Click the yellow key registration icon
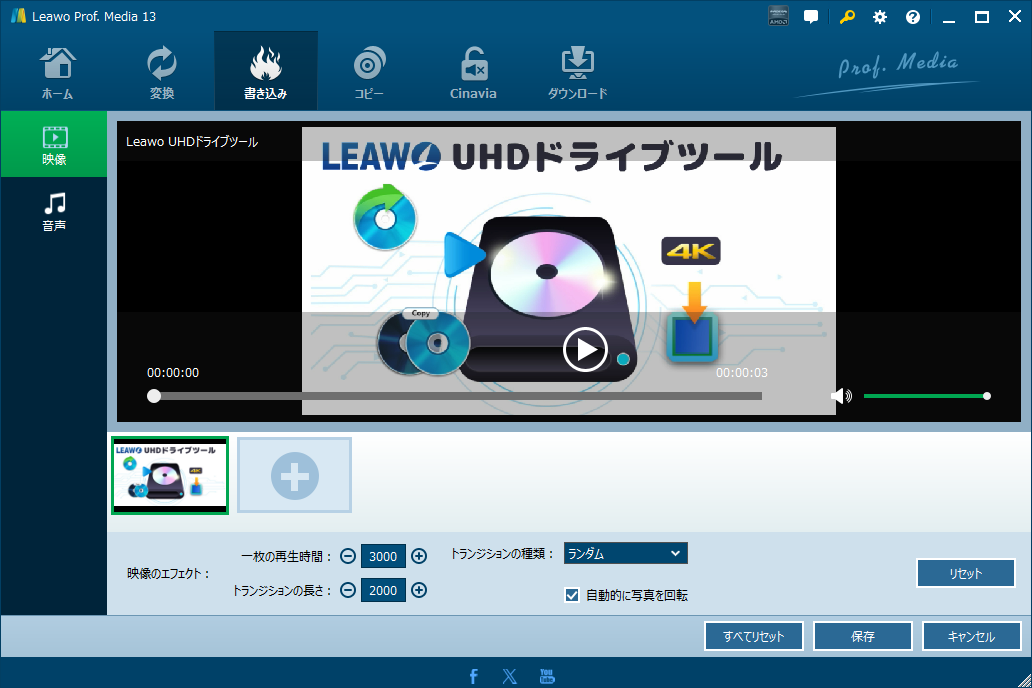 846,17
